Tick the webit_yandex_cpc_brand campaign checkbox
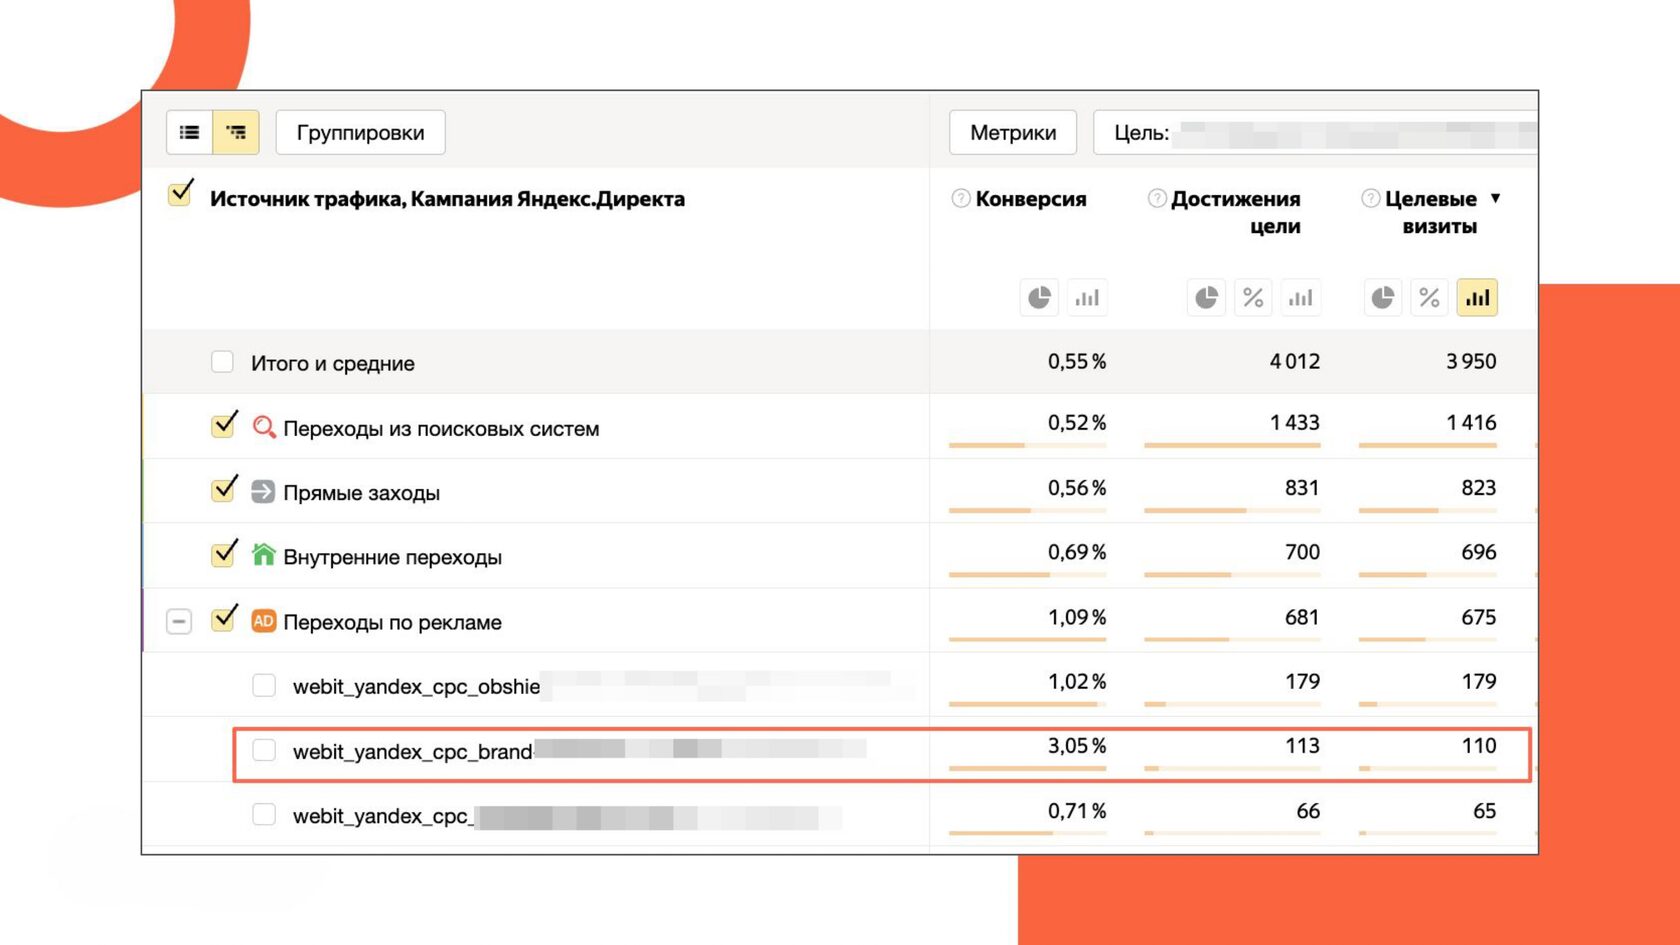Image resolution: width=1680 pixels, height=945 pixels. pyautogui.click(x=264, y=750)
